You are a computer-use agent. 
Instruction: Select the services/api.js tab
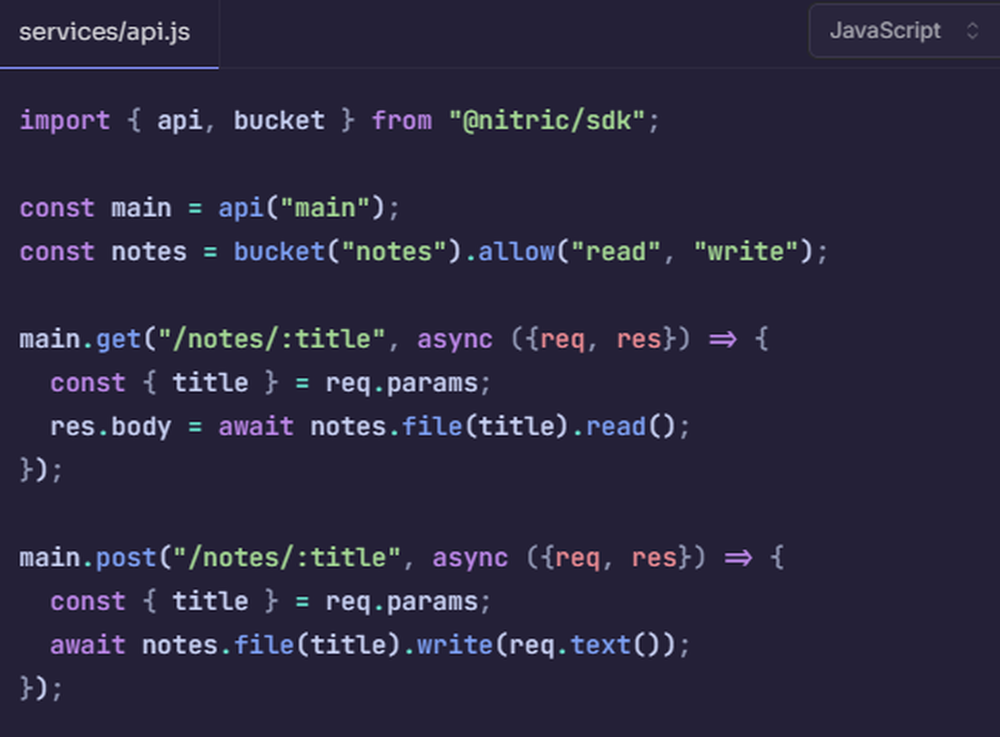105,31
